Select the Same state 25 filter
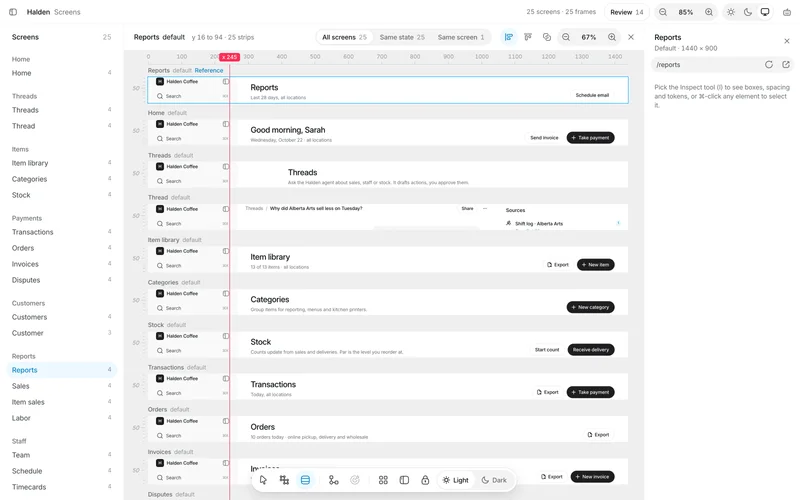This screenshot has width=800, height=500. [x=402, y=37]
